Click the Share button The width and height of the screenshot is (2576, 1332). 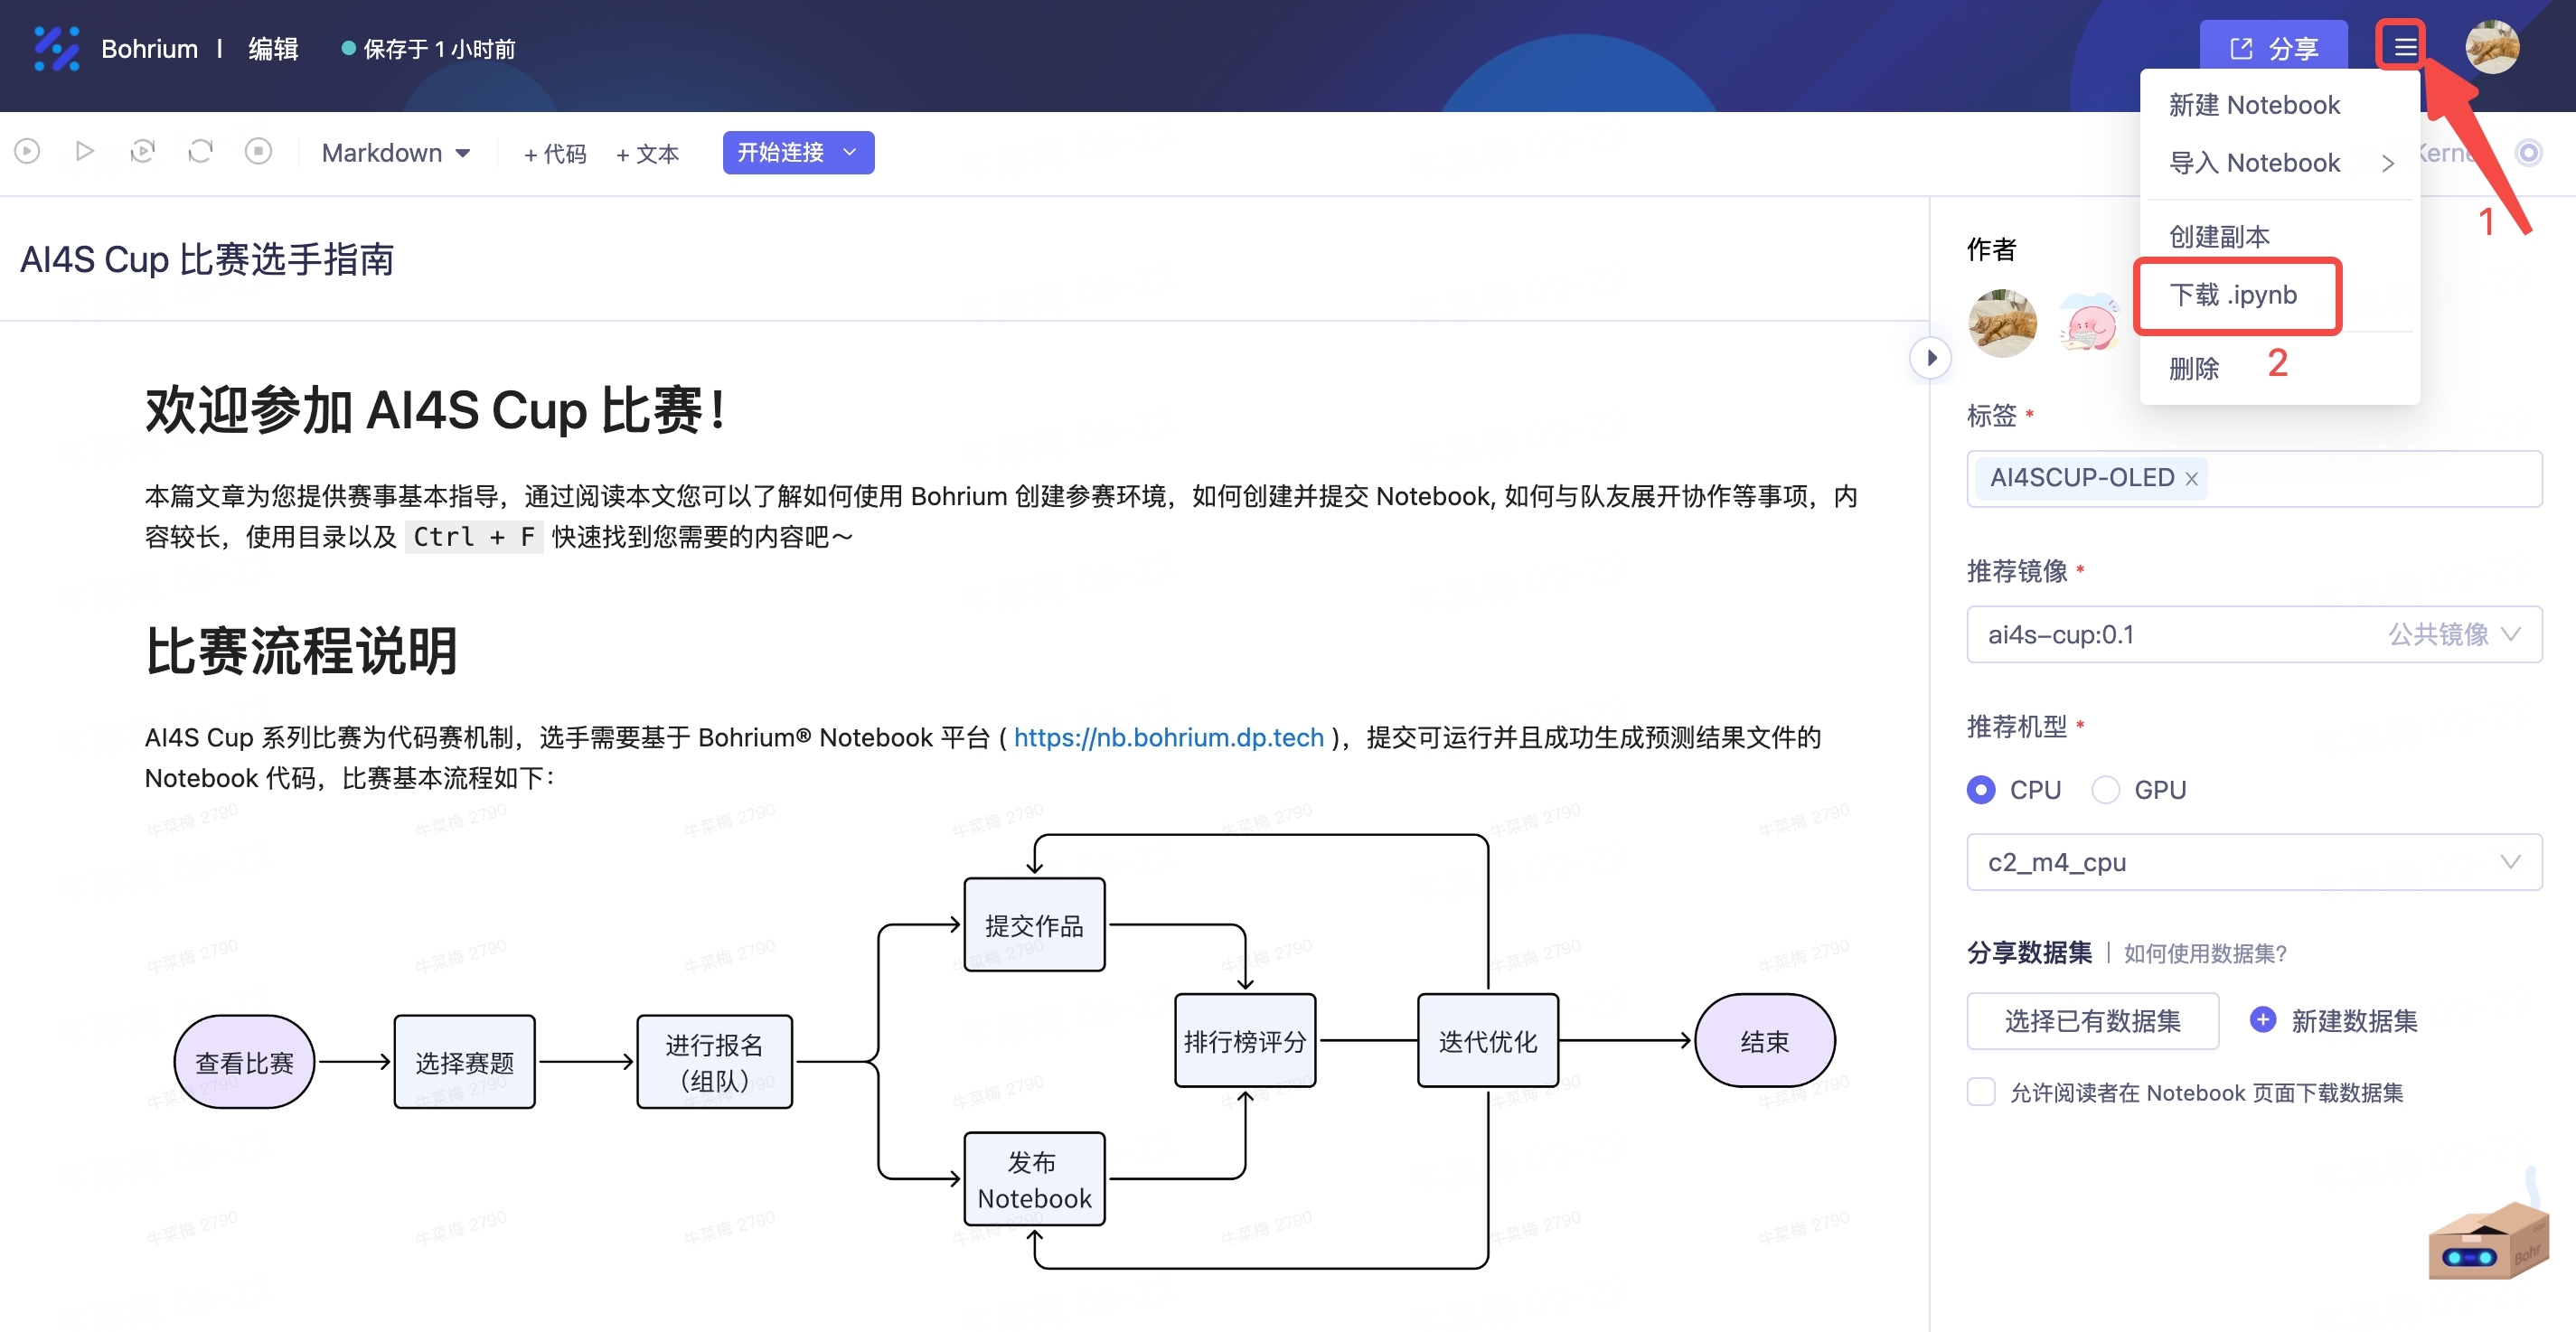pos(2273,48)
